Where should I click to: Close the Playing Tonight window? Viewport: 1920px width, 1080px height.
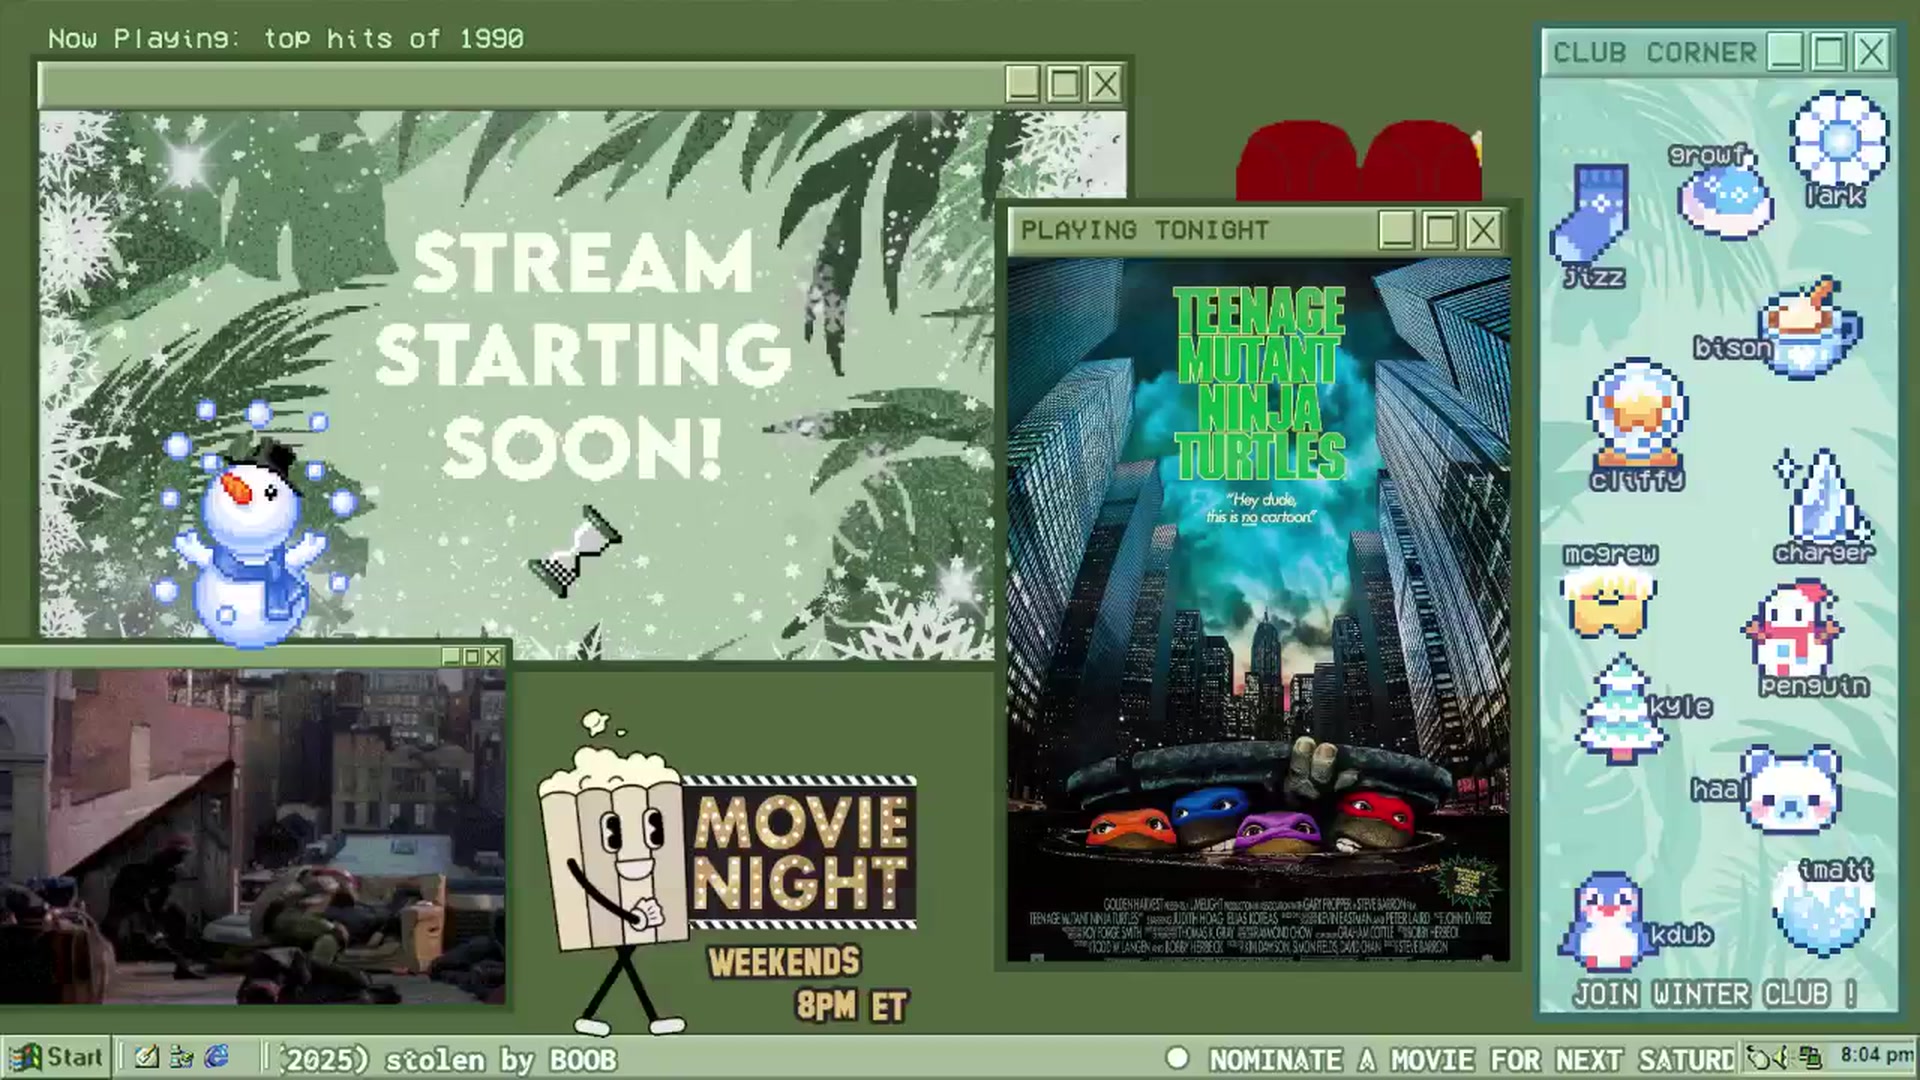point(1483,230)
